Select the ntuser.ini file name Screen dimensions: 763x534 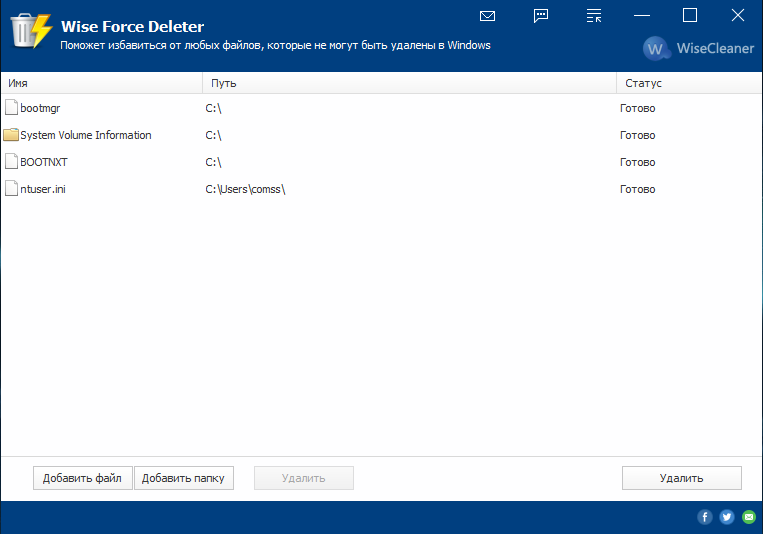43,189
